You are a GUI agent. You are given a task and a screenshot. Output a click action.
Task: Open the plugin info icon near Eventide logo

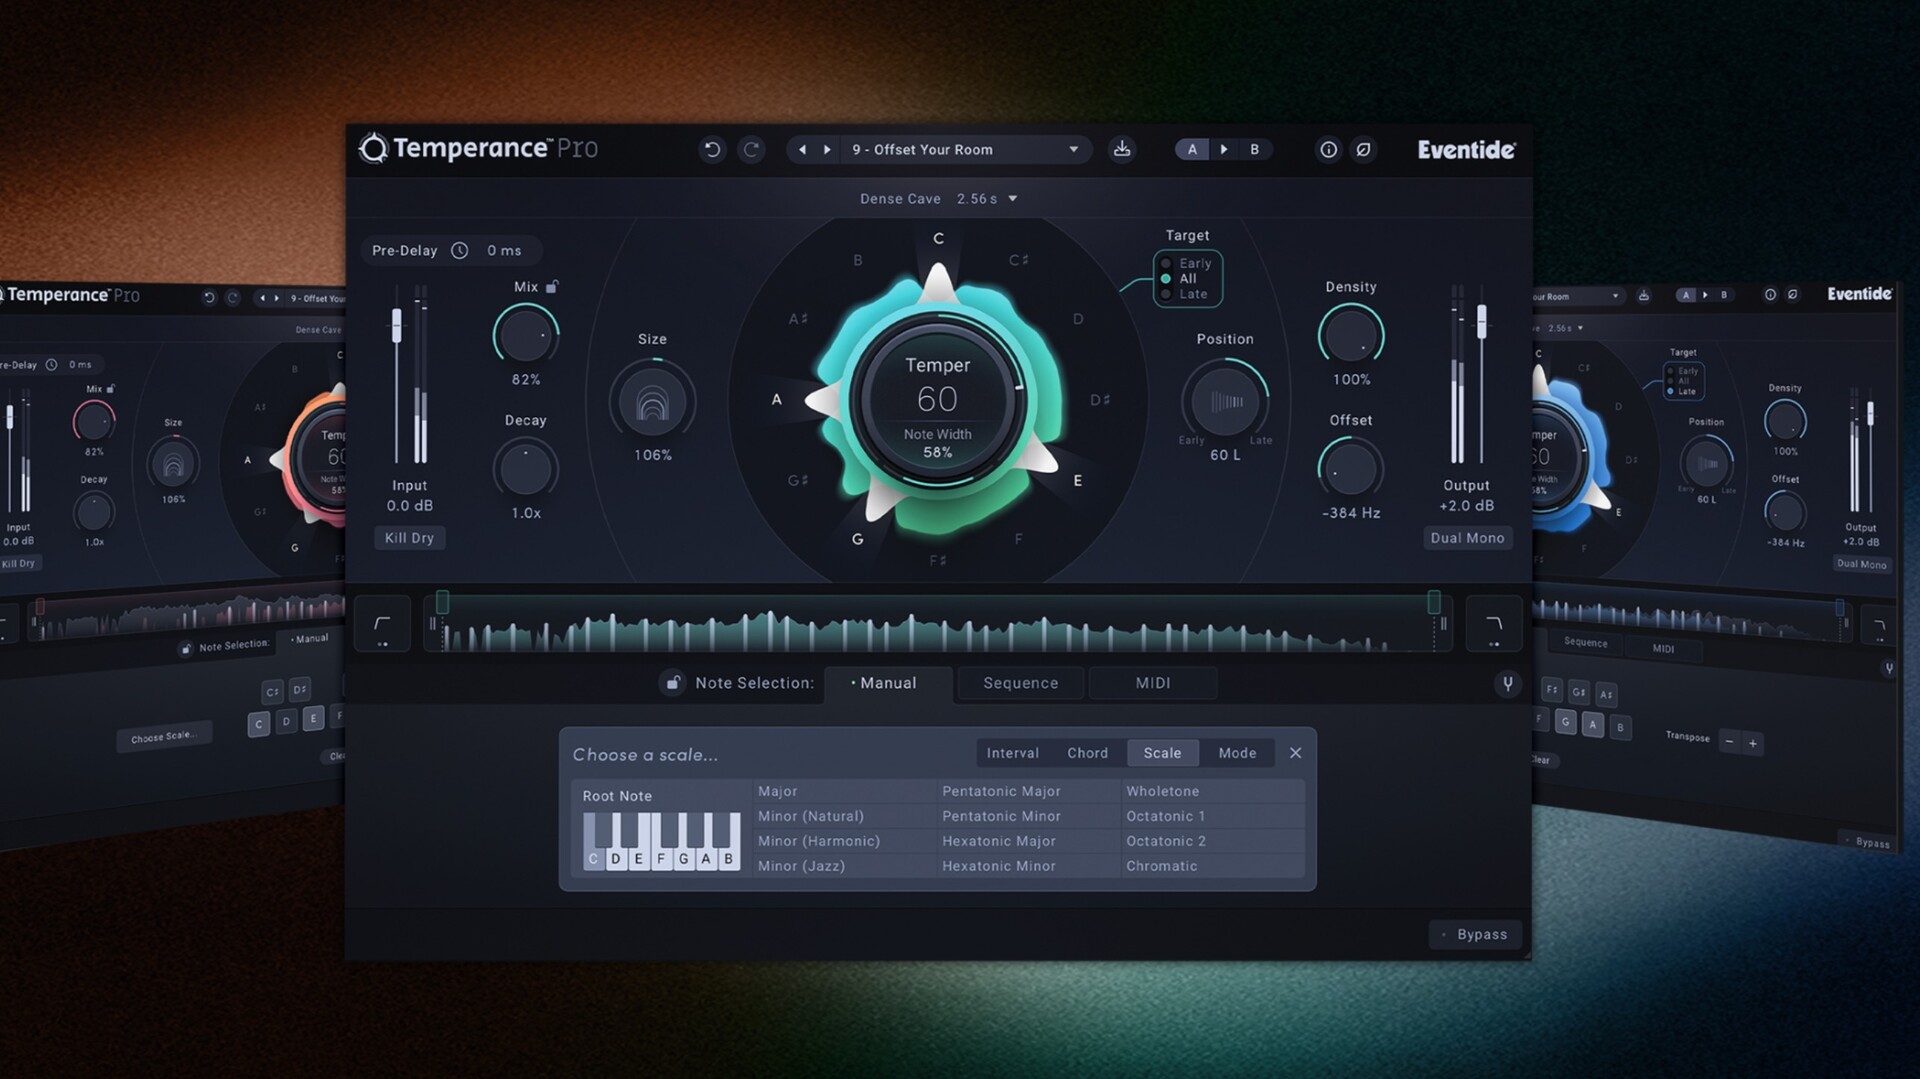(1328, 149)
